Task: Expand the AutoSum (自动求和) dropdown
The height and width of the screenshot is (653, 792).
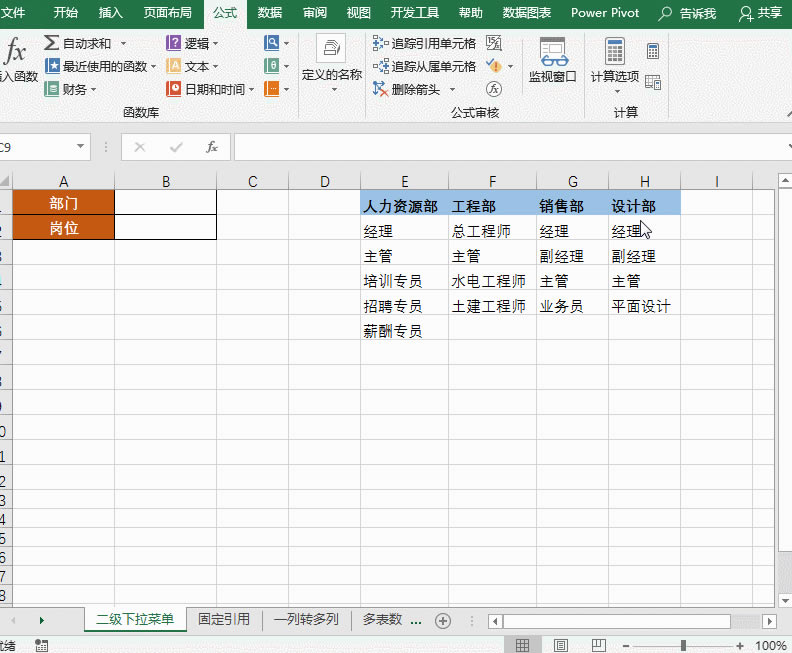Action: click(123, 44)
